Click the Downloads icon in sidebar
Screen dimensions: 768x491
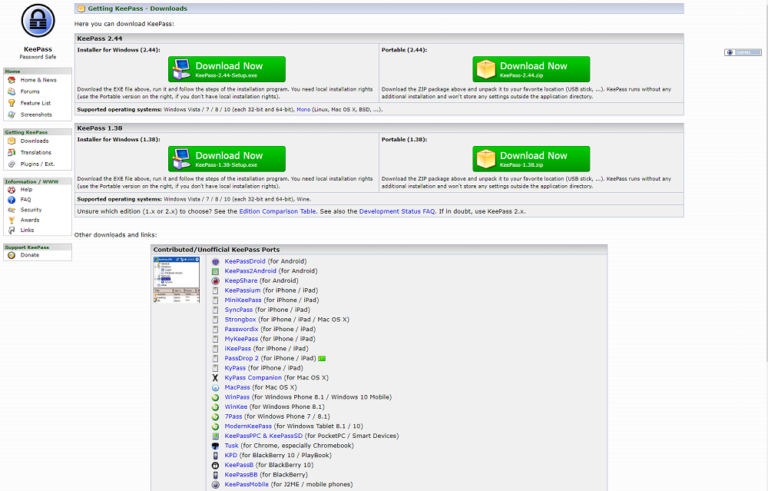11,141
